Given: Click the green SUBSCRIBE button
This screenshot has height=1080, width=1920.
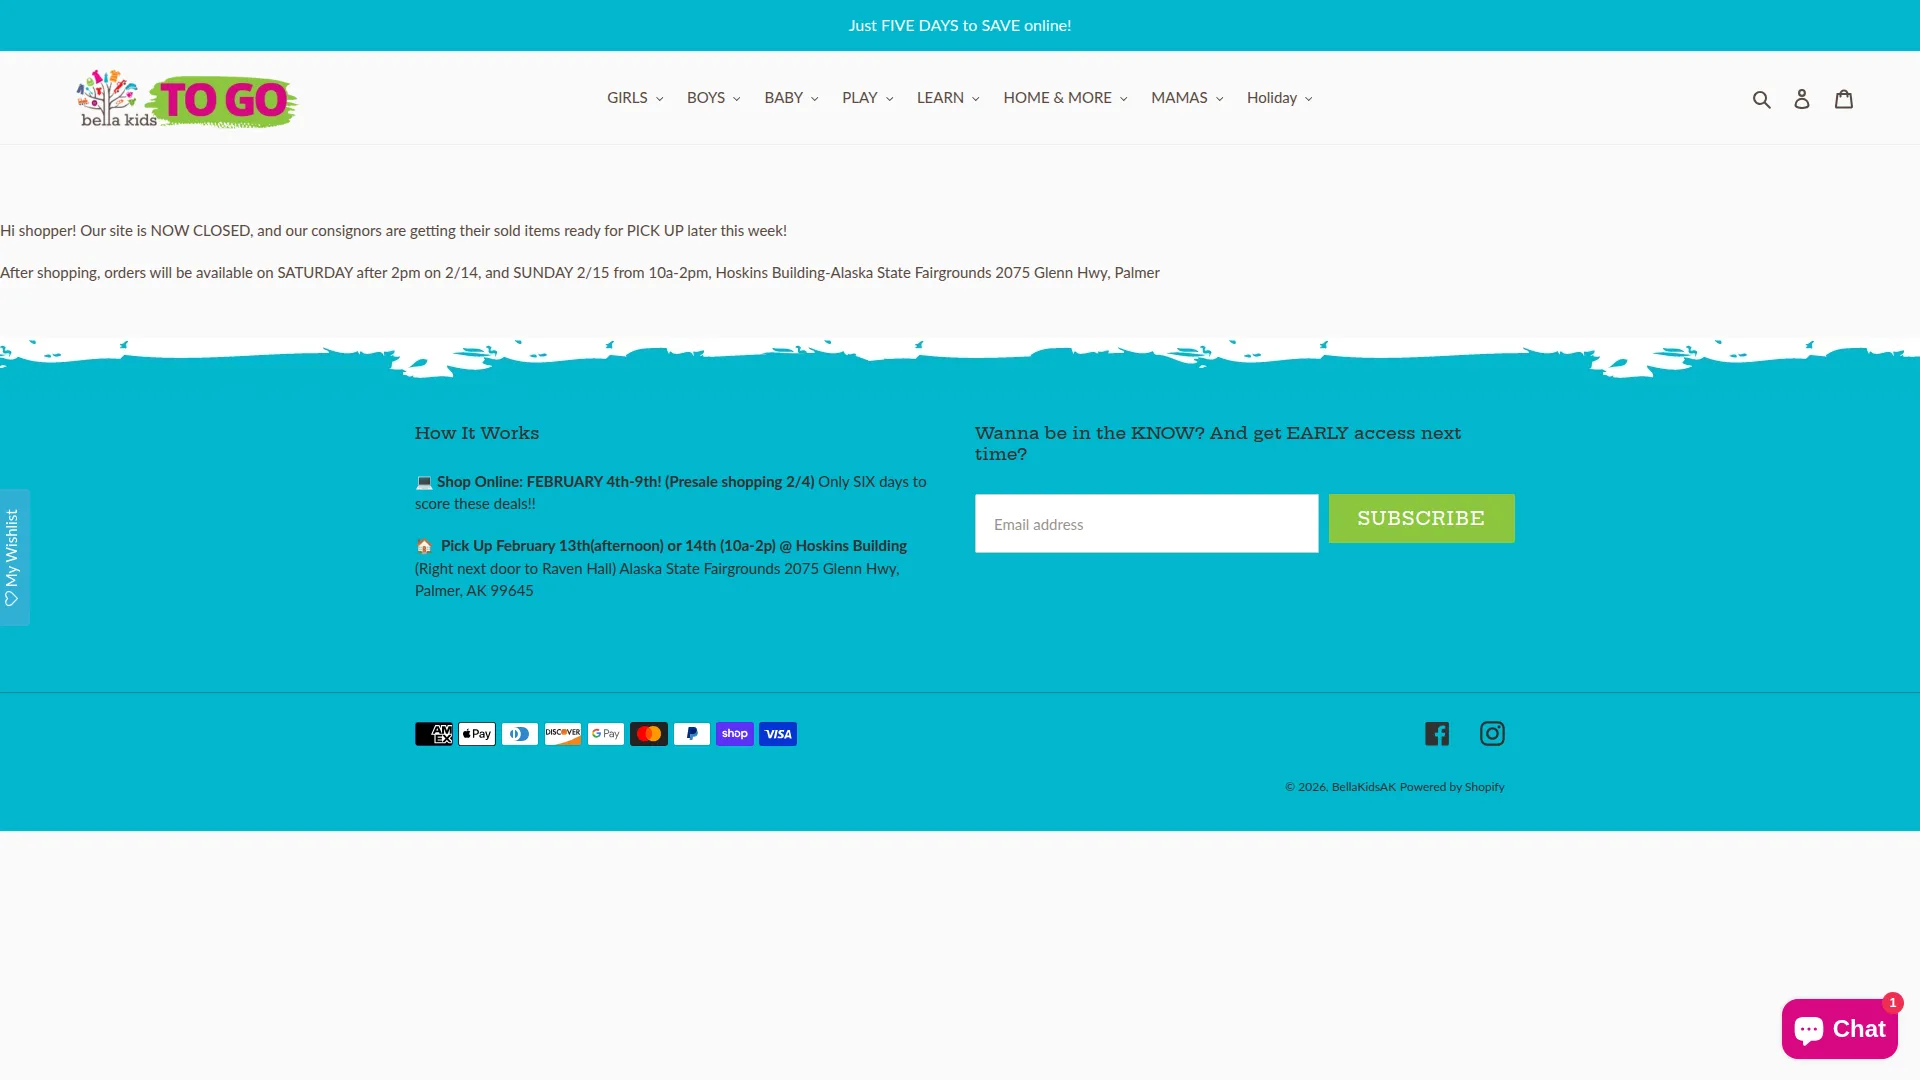Looking at the screenshot, I should [x=1421, y=518].
